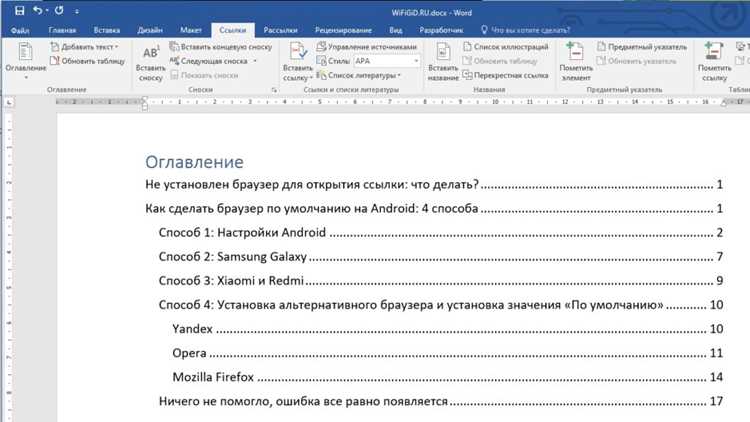The height and width of the screenshot is (422, 750).
Task: Redo the last action
Action: (x=59, y=11)
